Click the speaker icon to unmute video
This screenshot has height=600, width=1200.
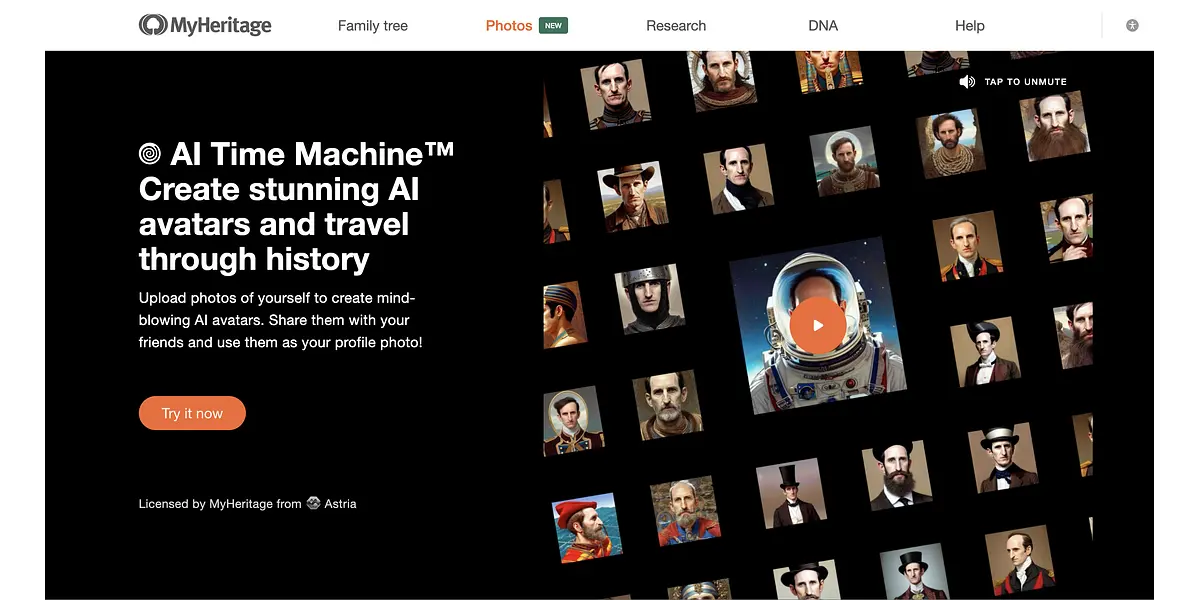click(x=967, y=82)
